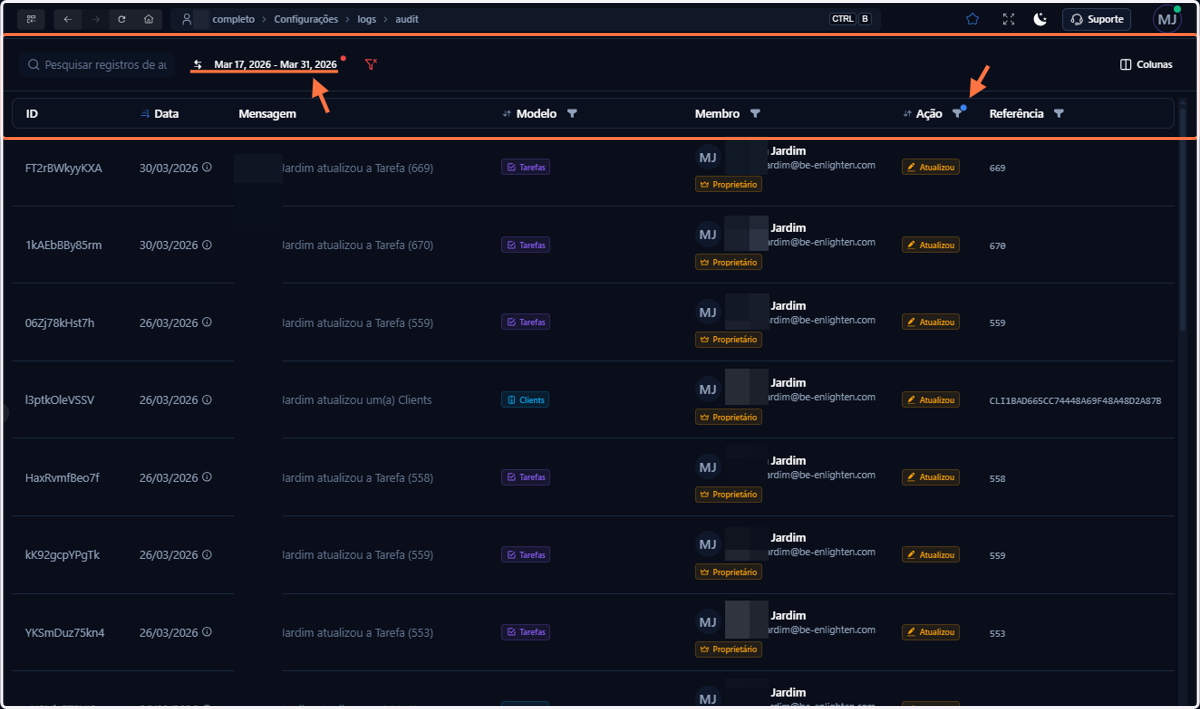Image resolution: width=1200 pixels, height=709 pixels.
Task: Click Clients tag in row l3ptkOleVSSV
Action: [x=525, y=400]
